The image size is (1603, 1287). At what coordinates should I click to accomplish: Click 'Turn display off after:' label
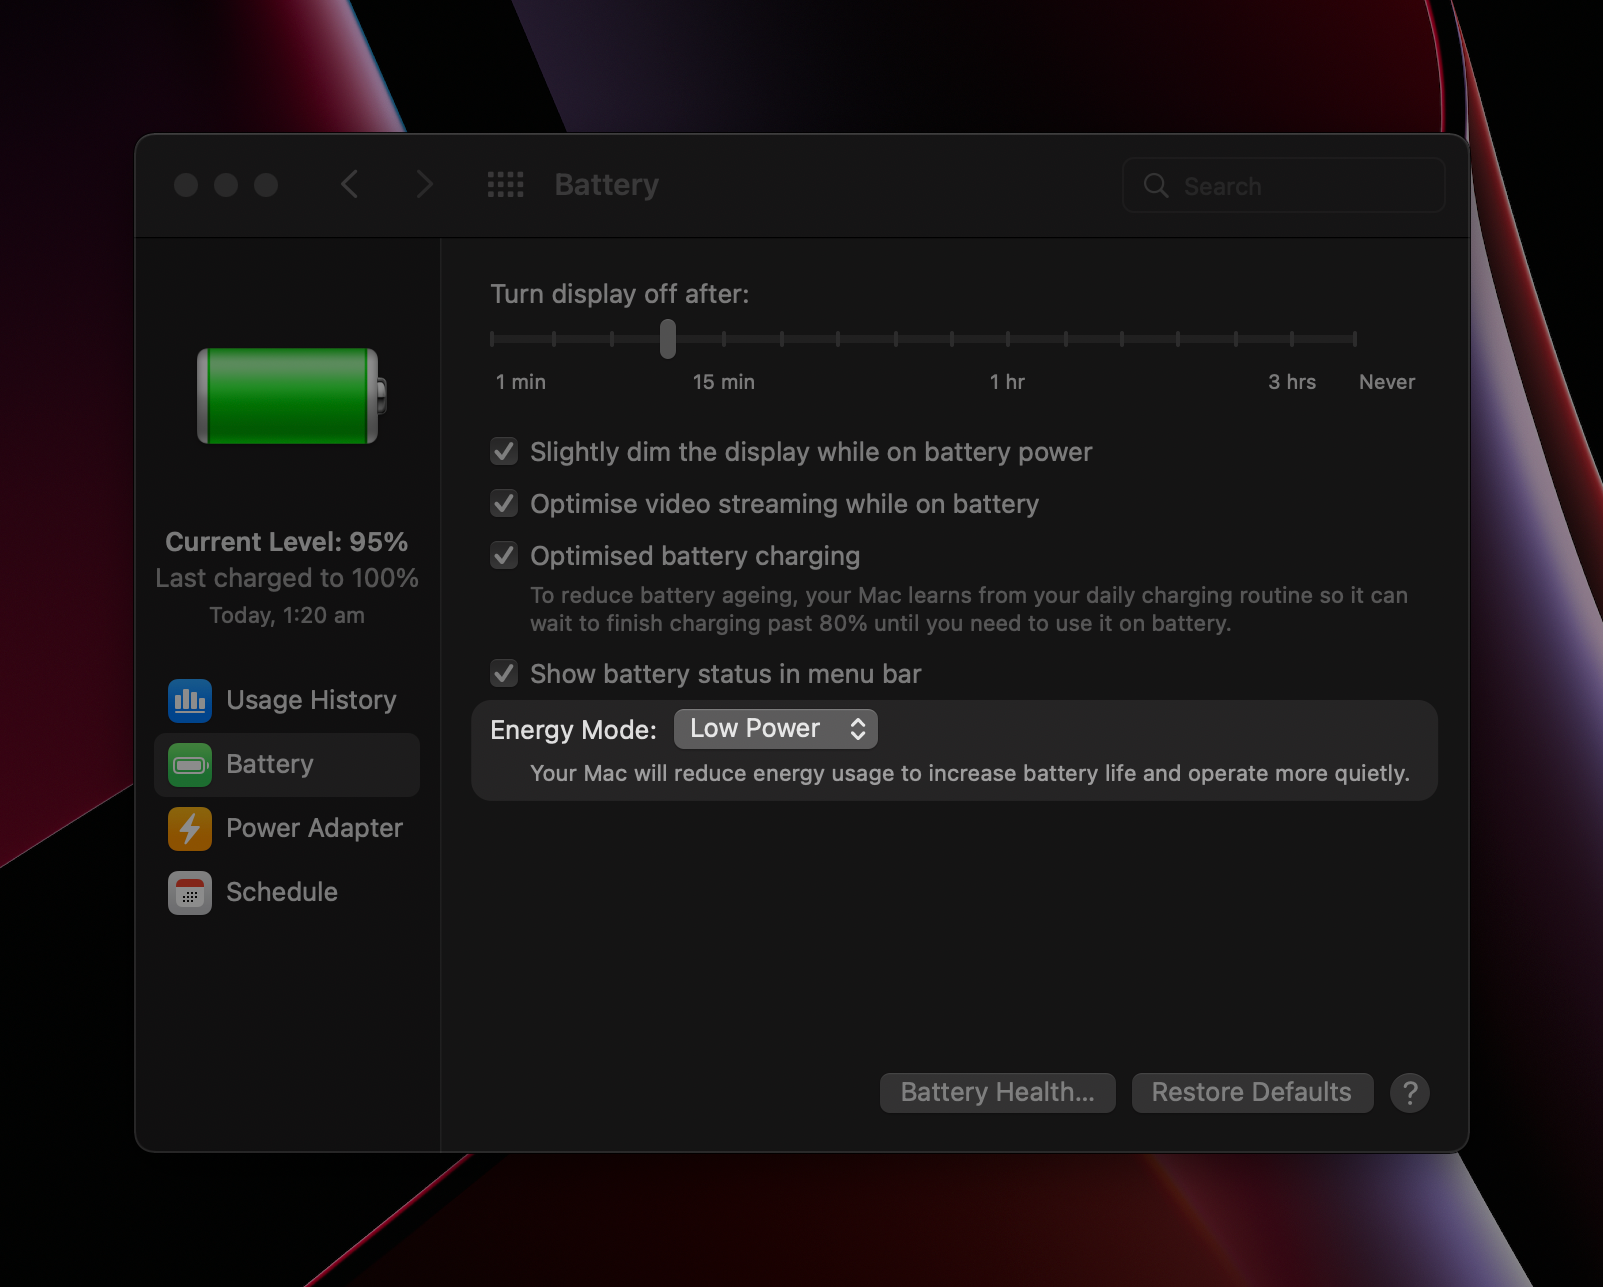point(620,294)
